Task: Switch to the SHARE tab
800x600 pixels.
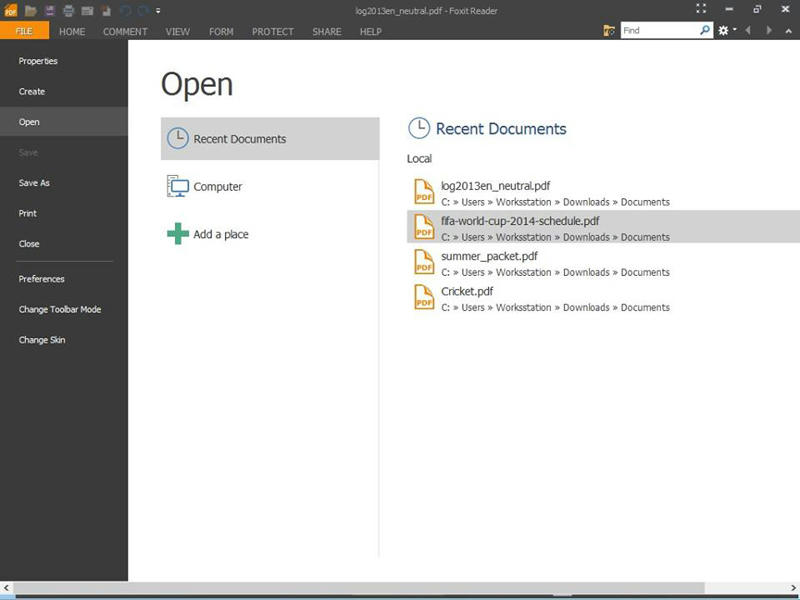Action: coord(327,32)
